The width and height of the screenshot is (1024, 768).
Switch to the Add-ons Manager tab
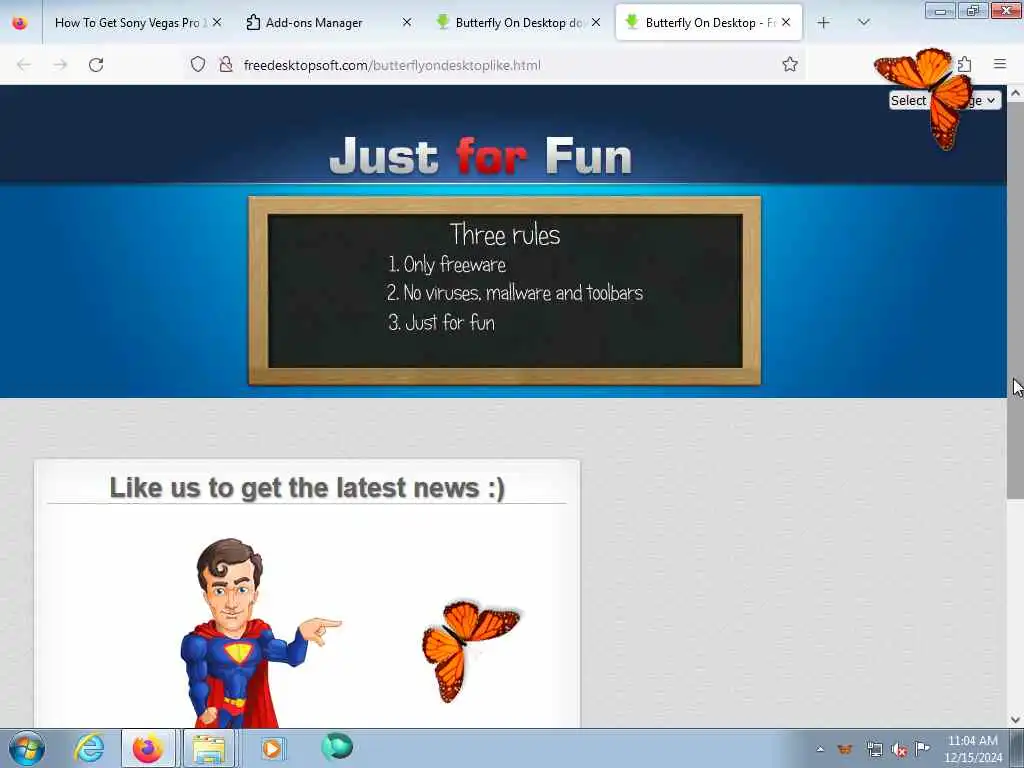313,23
